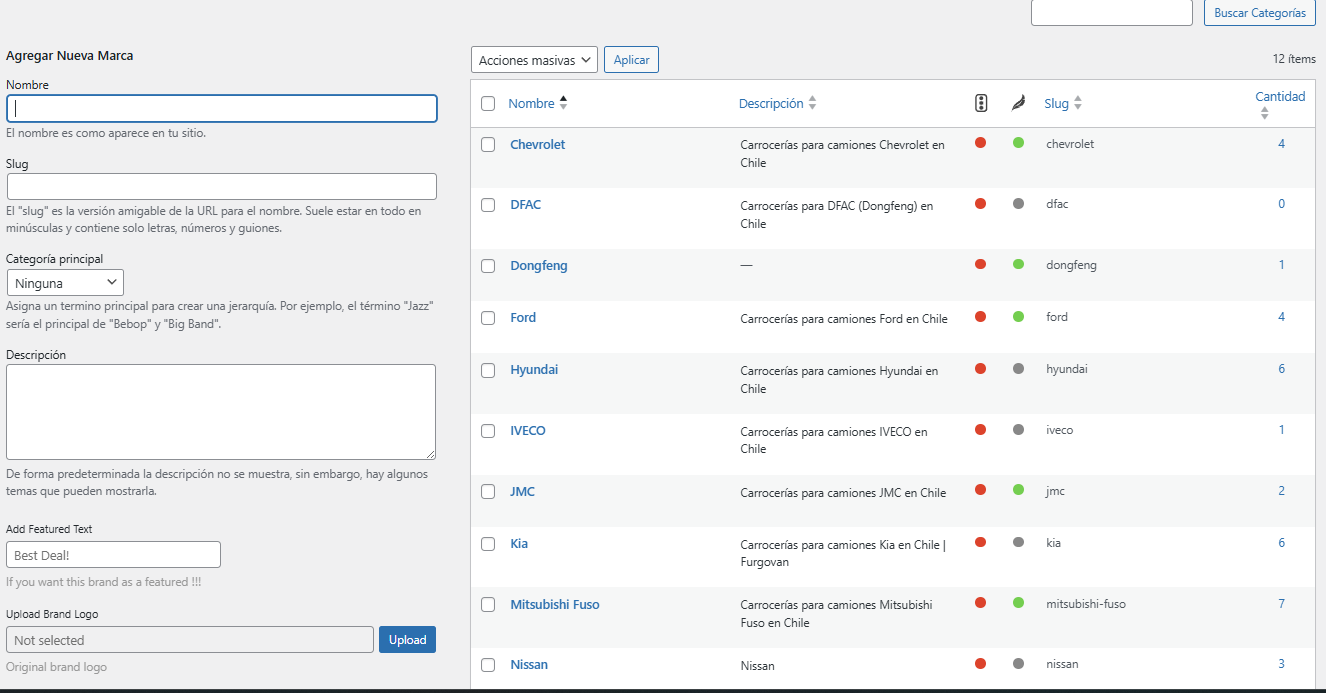Click the red SEO dot for Ford
1326x693 pixels.
click(x=980, y=316)
